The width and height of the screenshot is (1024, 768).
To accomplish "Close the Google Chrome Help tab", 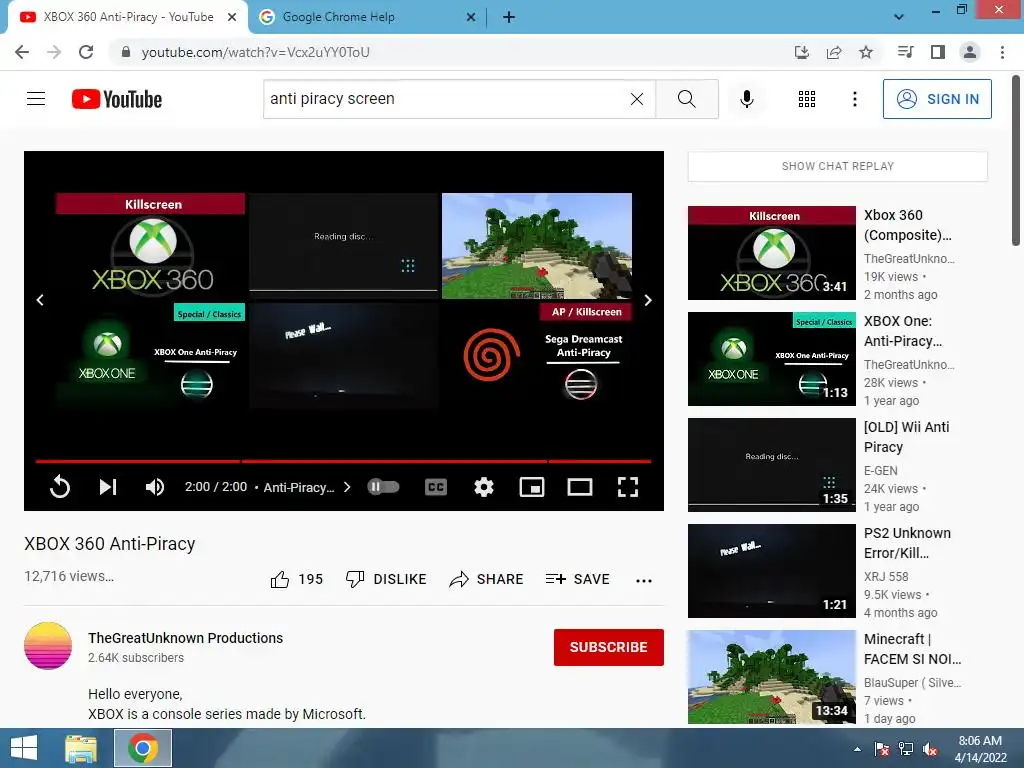I will [x=471, y=17].
